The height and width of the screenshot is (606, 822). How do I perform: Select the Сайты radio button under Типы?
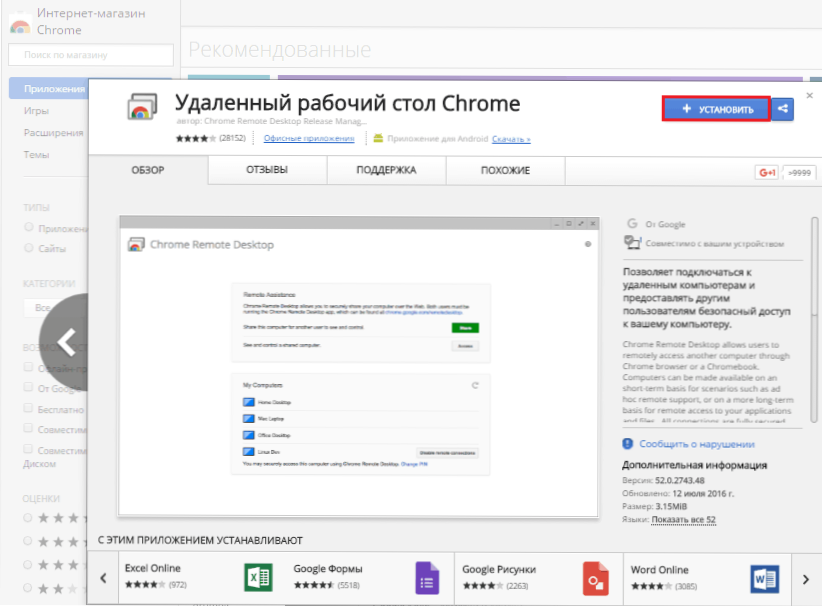click(x=28, y=247)
